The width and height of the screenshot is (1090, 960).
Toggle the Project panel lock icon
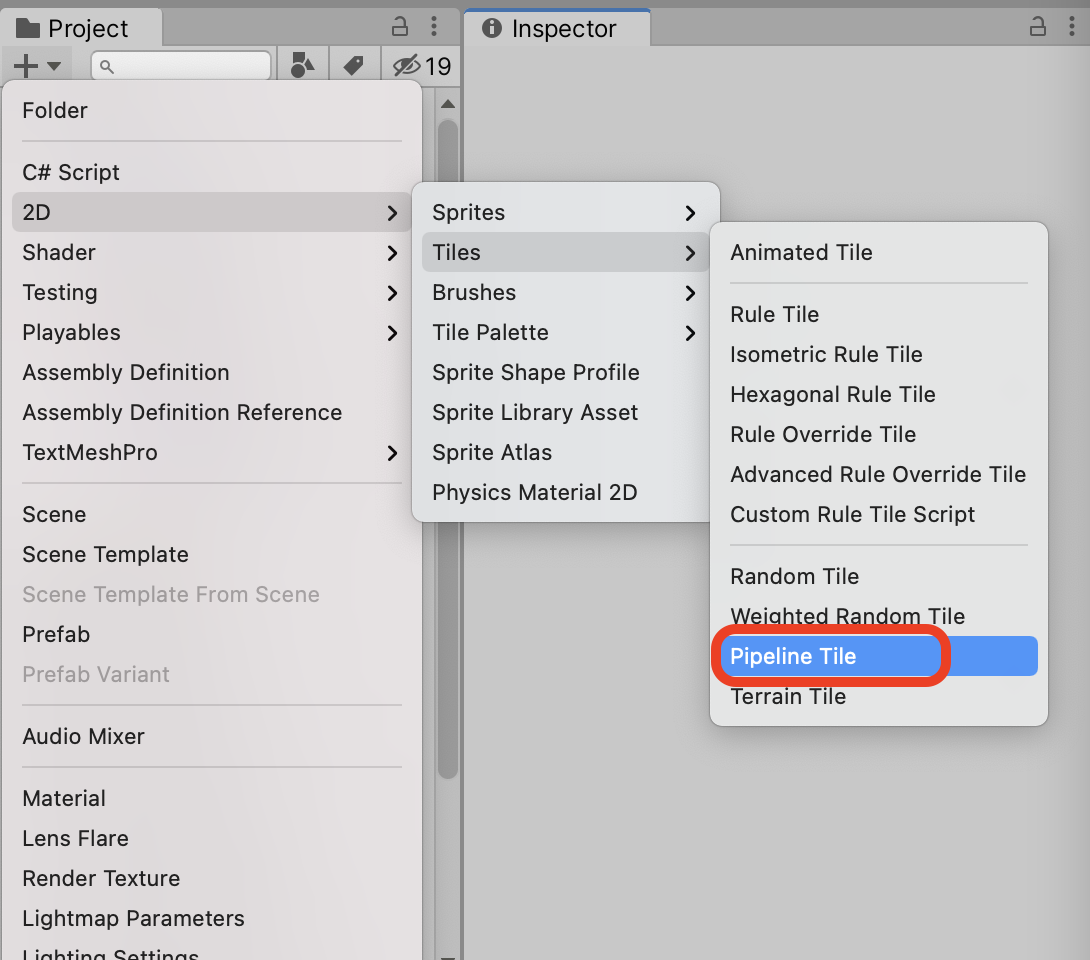(400, 26)
